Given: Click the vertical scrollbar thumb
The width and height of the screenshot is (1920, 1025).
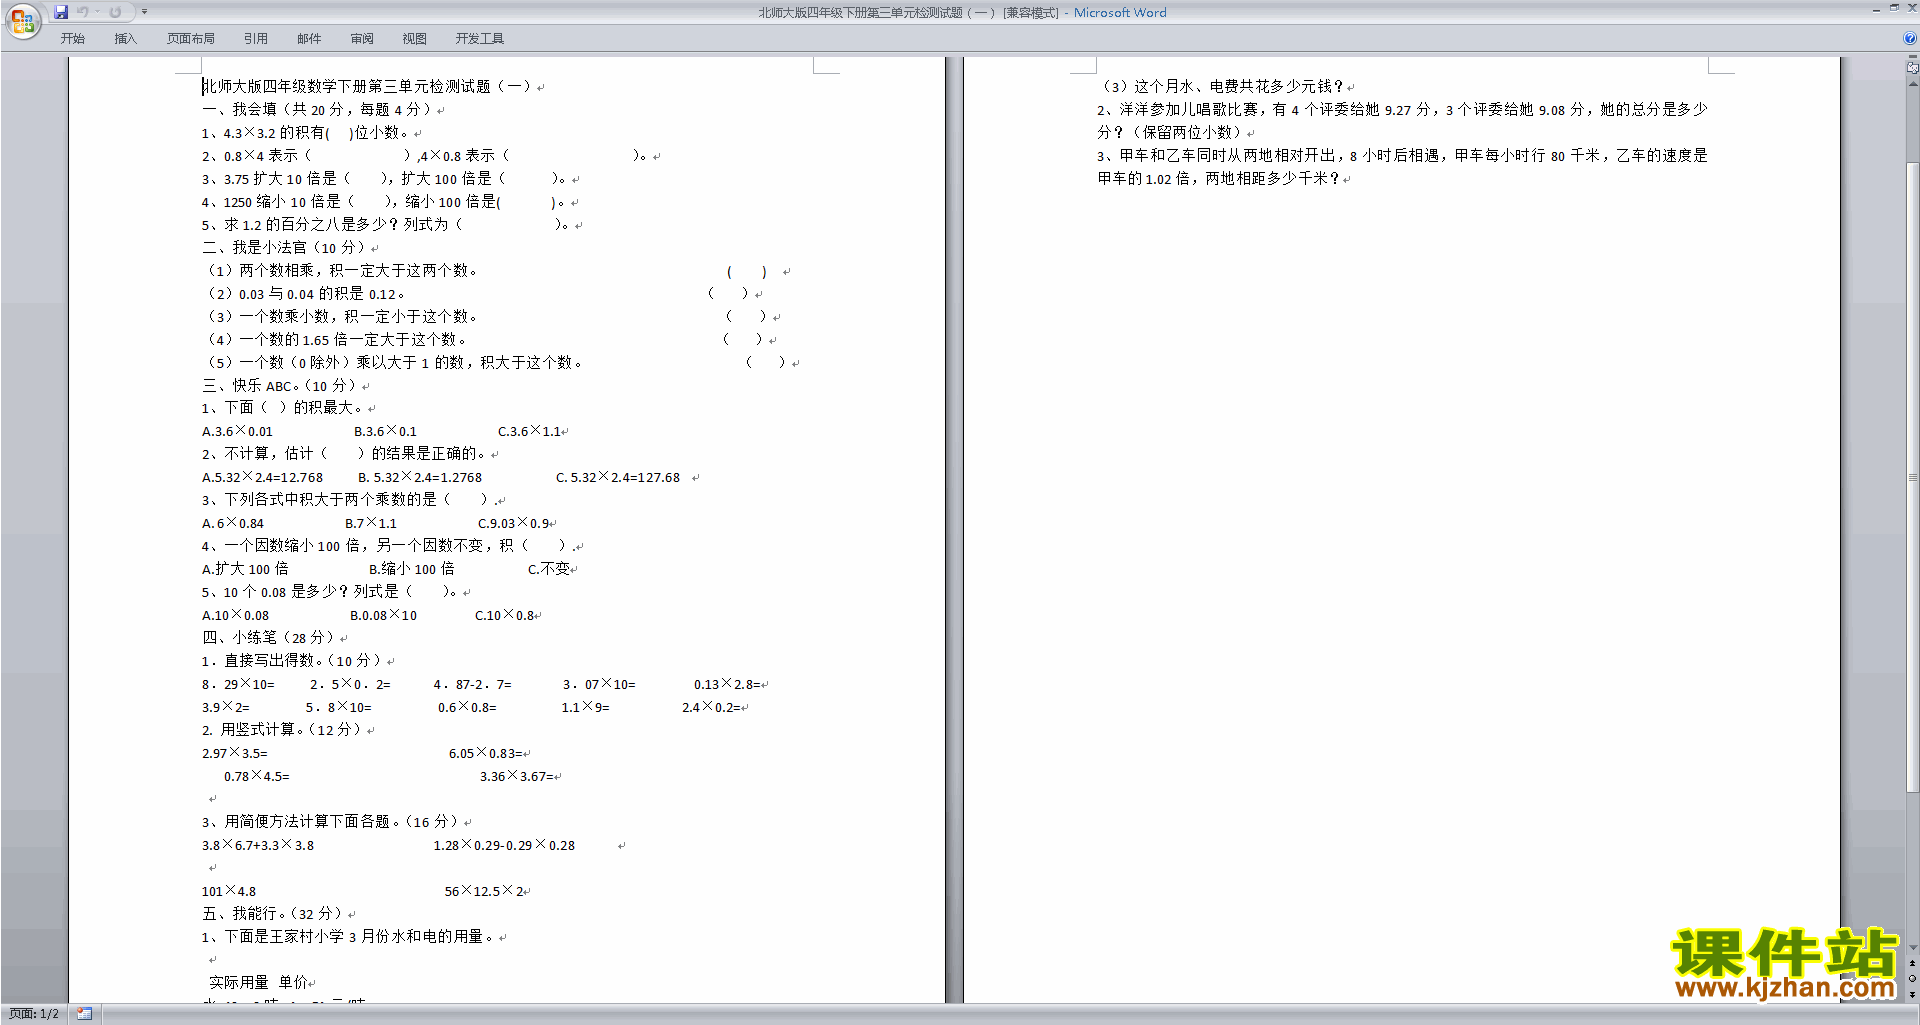Looking at the screenshot, I should (x=1912, y=478).
